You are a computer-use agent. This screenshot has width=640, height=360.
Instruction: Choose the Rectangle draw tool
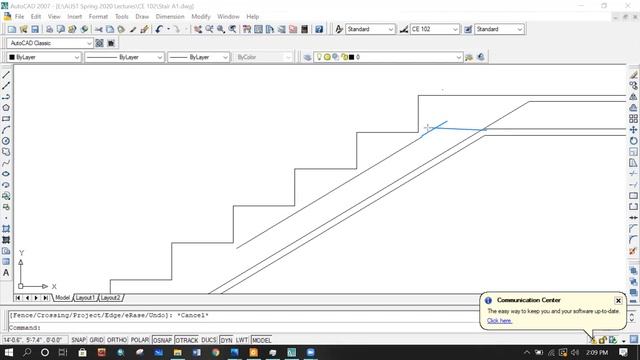click(6, 119)
